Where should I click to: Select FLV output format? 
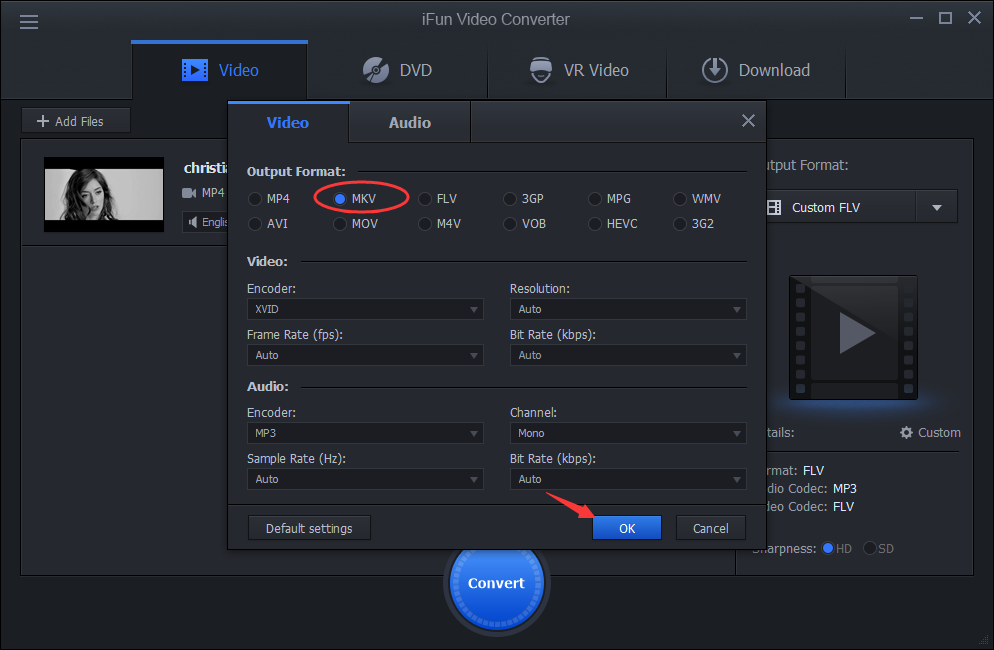438,198
